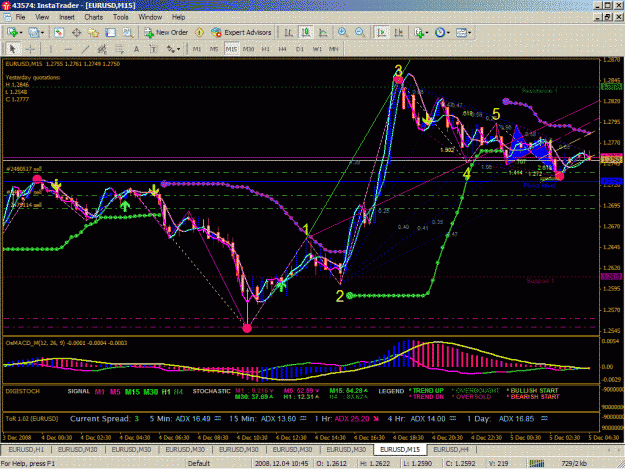Launch MetaEditor yellow diamond icon
The height and width of the screenshot is (469, 625).
[x=200, y=33]
